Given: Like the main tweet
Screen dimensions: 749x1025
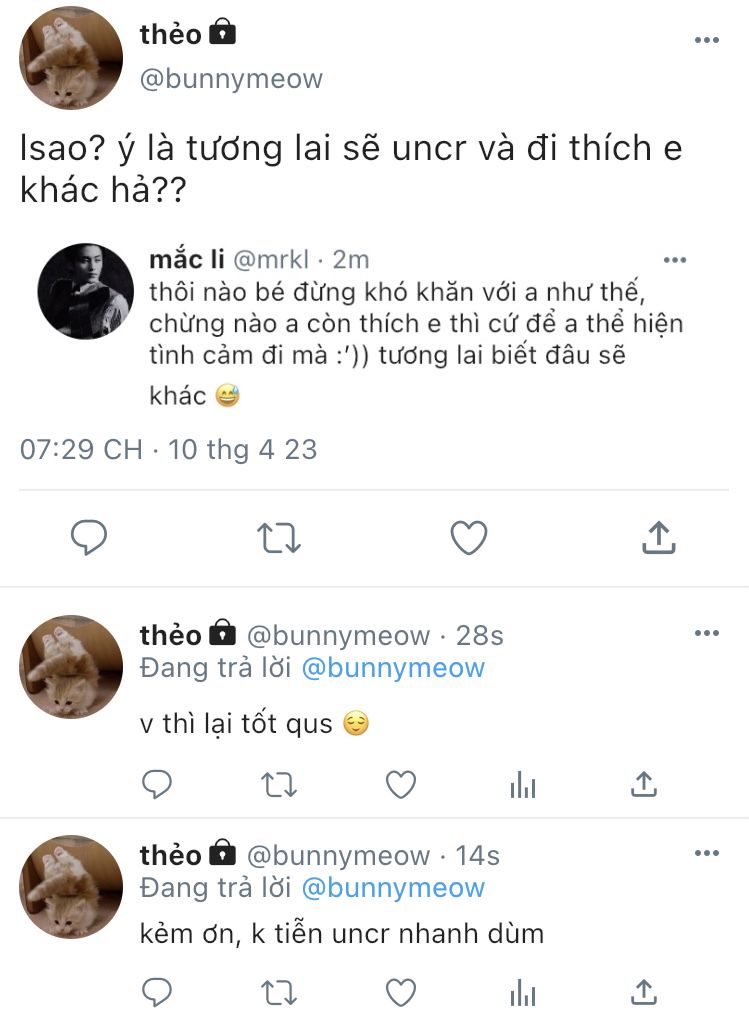Looking at the screenshot, I should [468, 538].
